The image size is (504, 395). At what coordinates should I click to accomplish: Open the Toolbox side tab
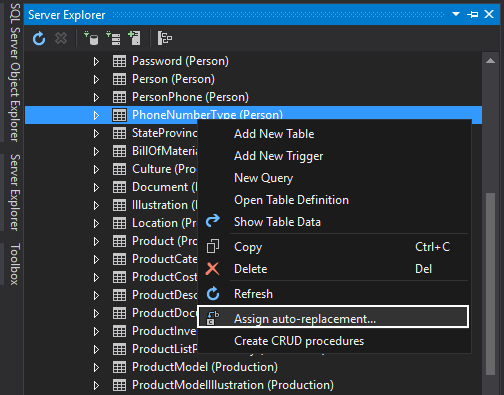coord(15,264)
